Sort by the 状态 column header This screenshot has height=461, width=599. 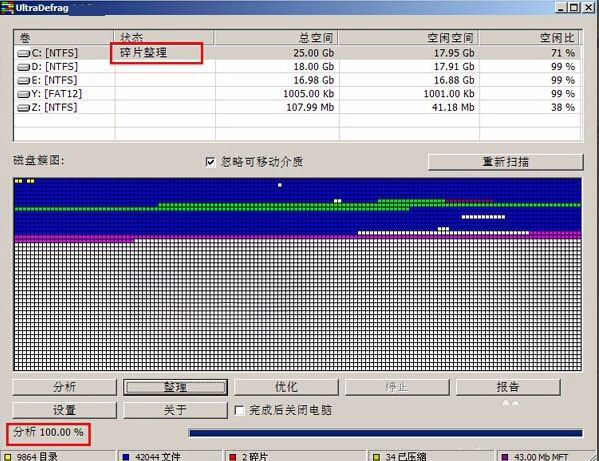pyautogui.click(x=164, y=37)
